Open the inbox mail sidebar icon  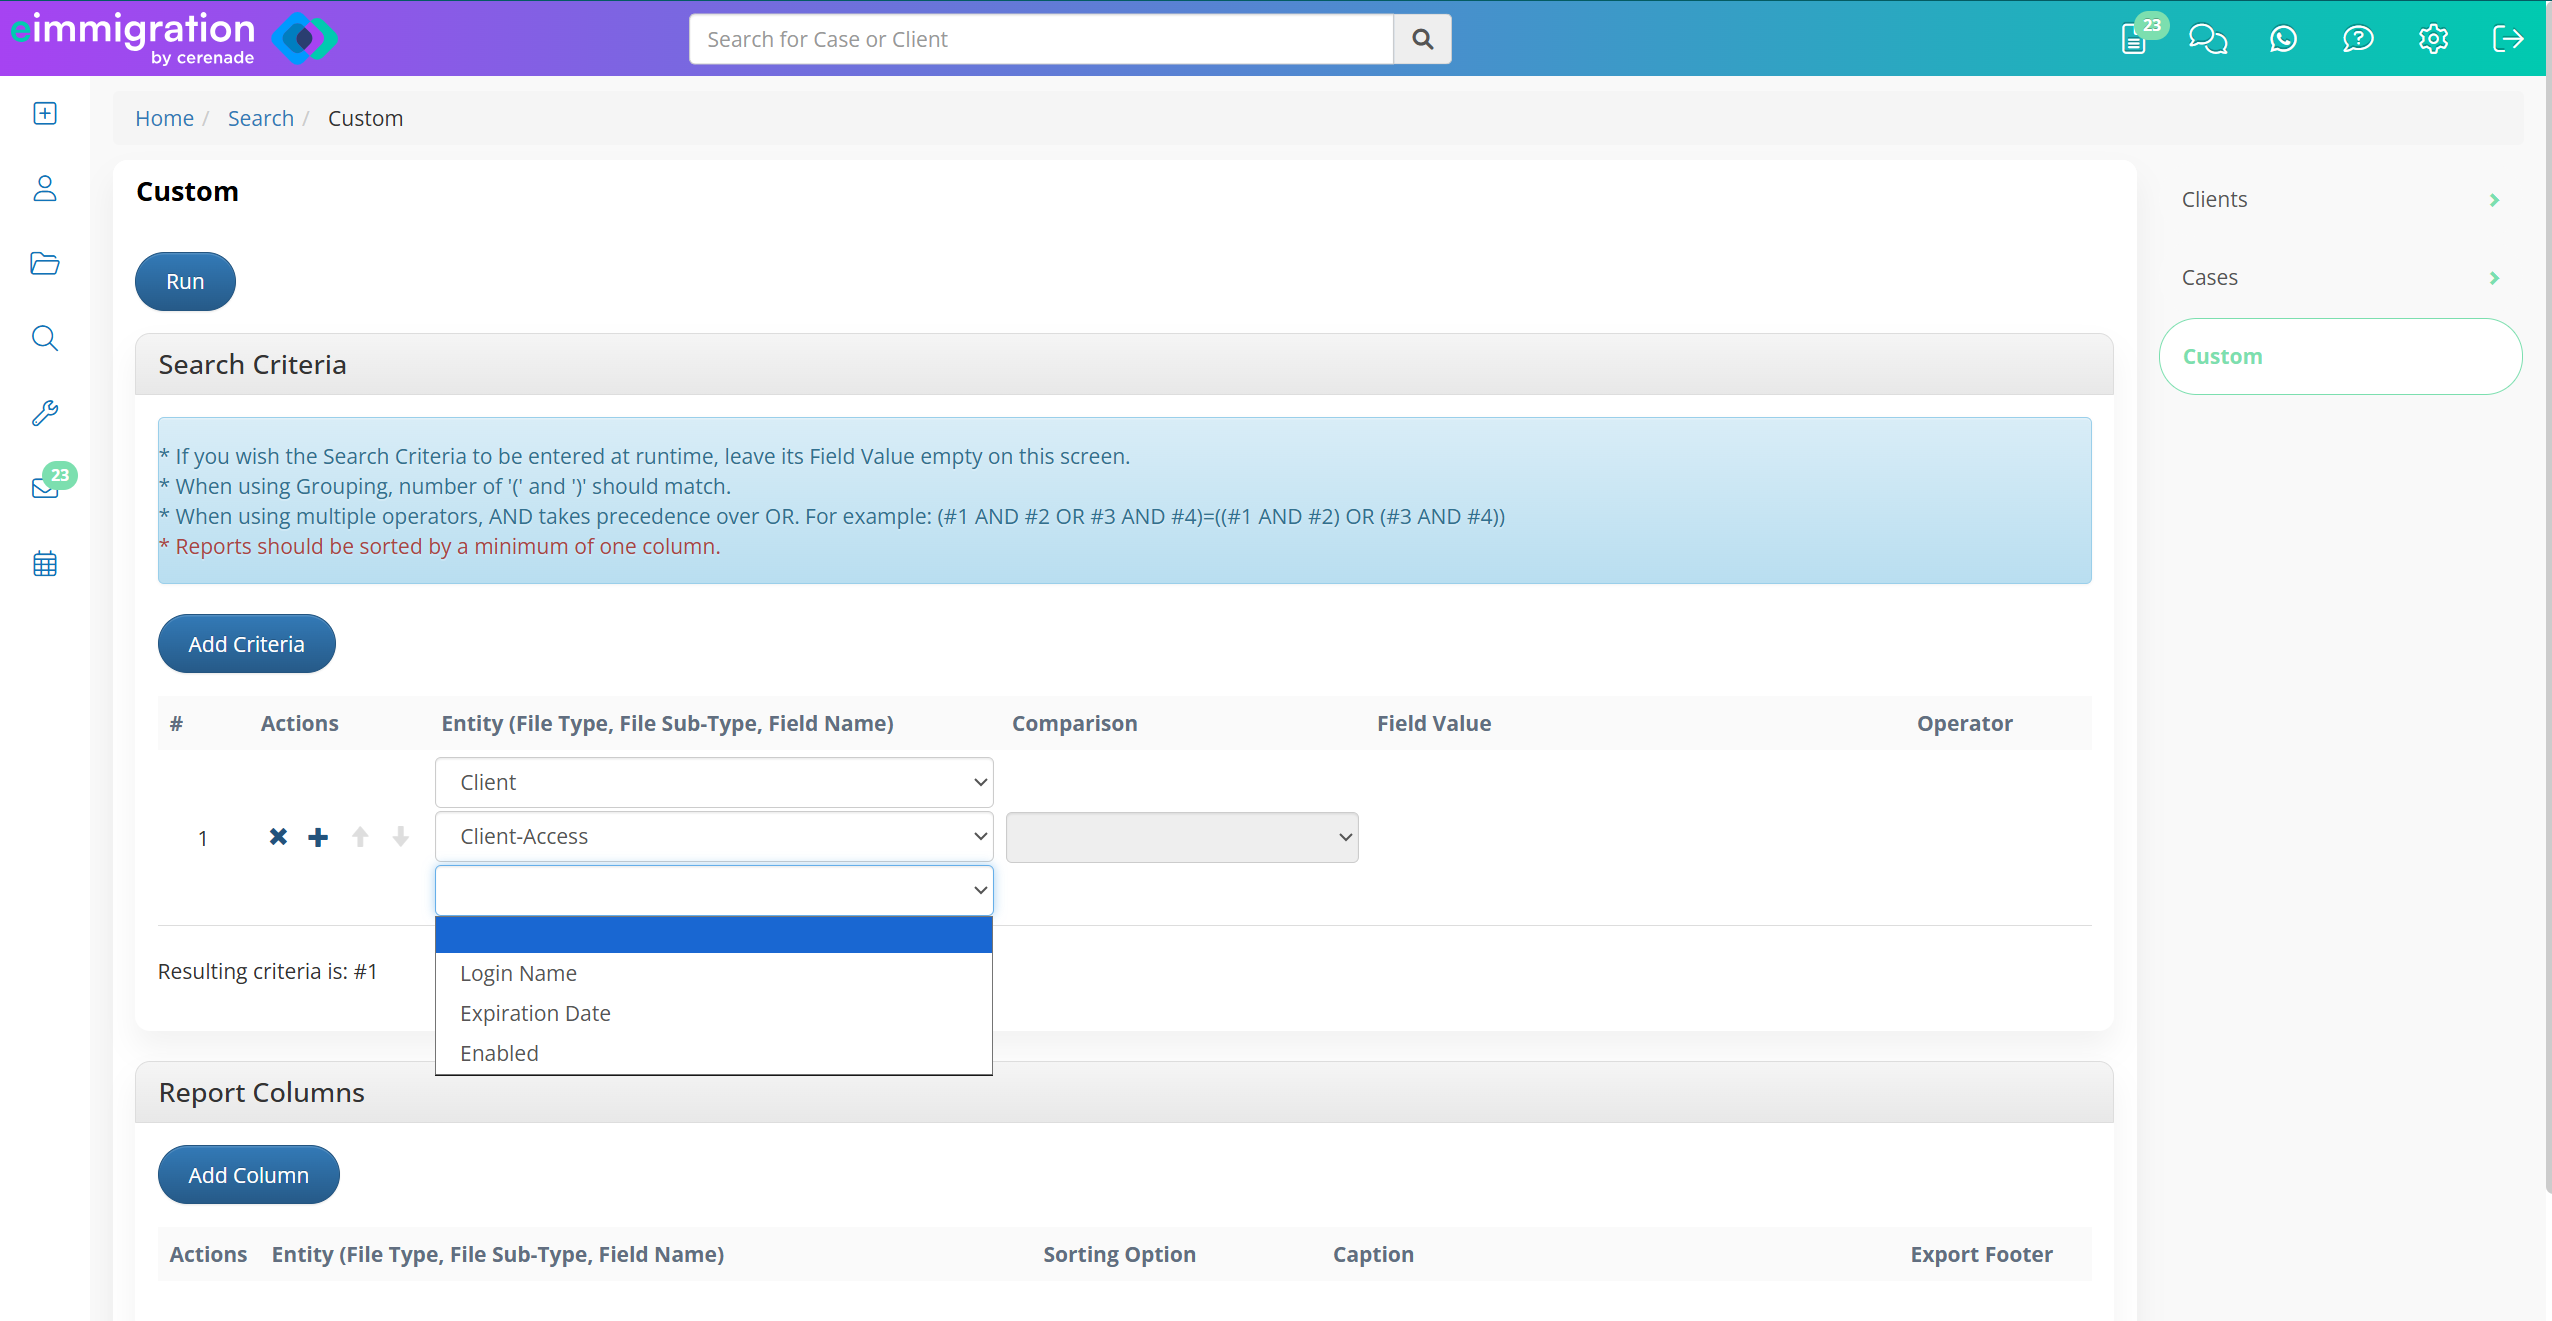click(45, 488)
